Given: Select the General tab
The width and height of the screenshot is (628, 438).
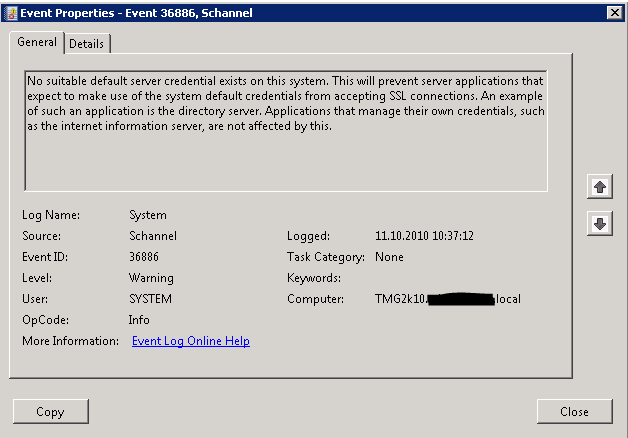Looking at the screenshot, I should tap(37, 42).
